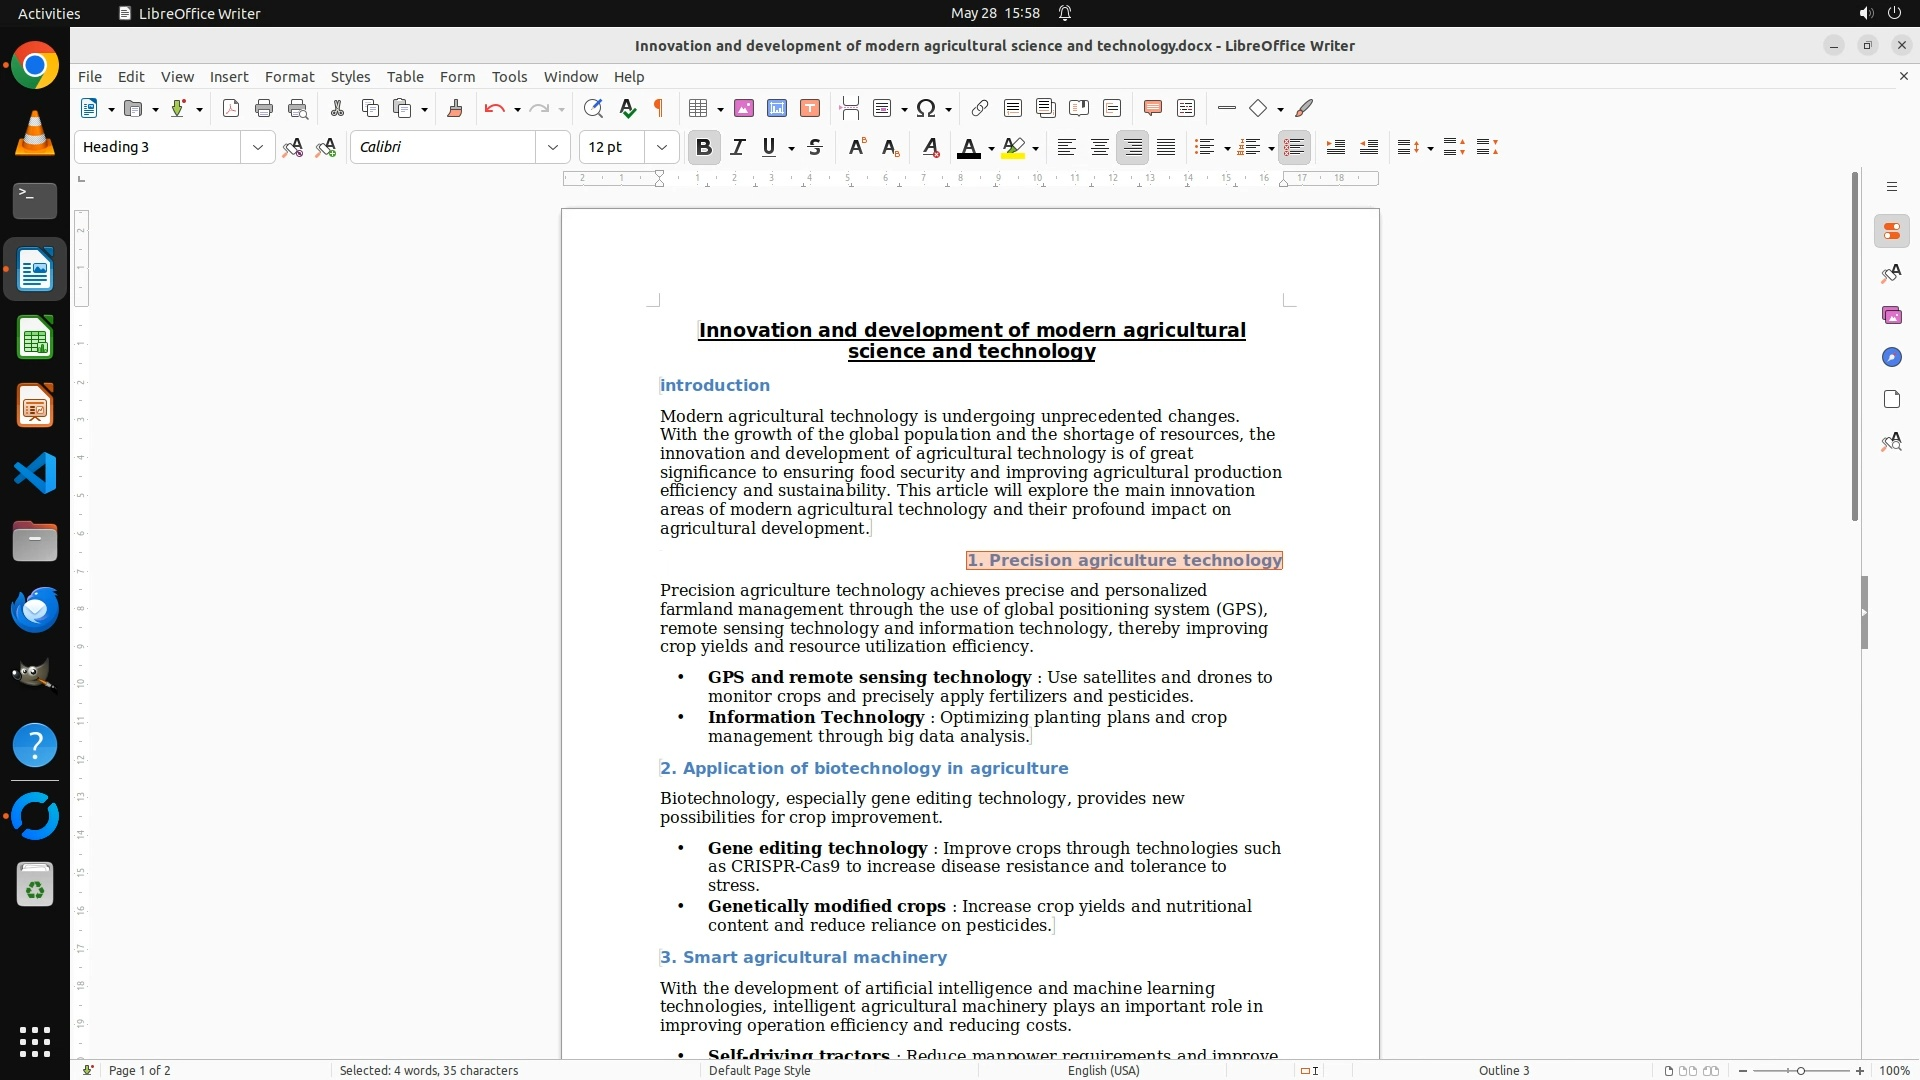Open the Calibri font name dropdown
1920x1080 pixels.
click(553, 147)
